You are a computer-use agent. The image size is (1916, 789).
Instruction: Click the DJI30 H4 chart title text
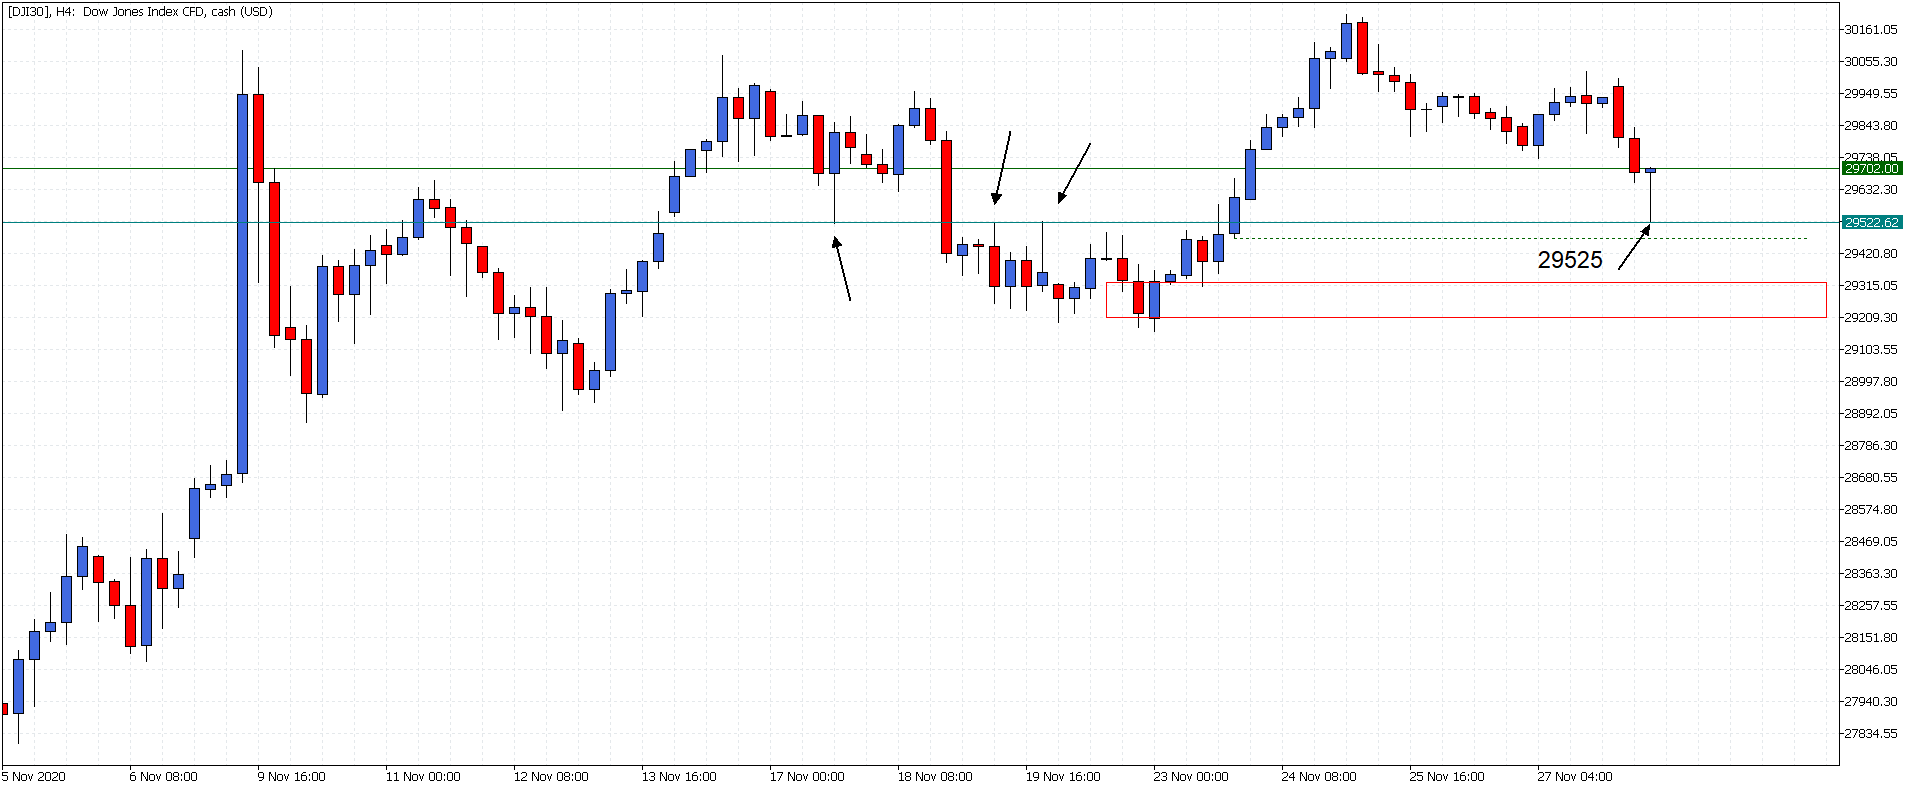[x=140, y=12]
